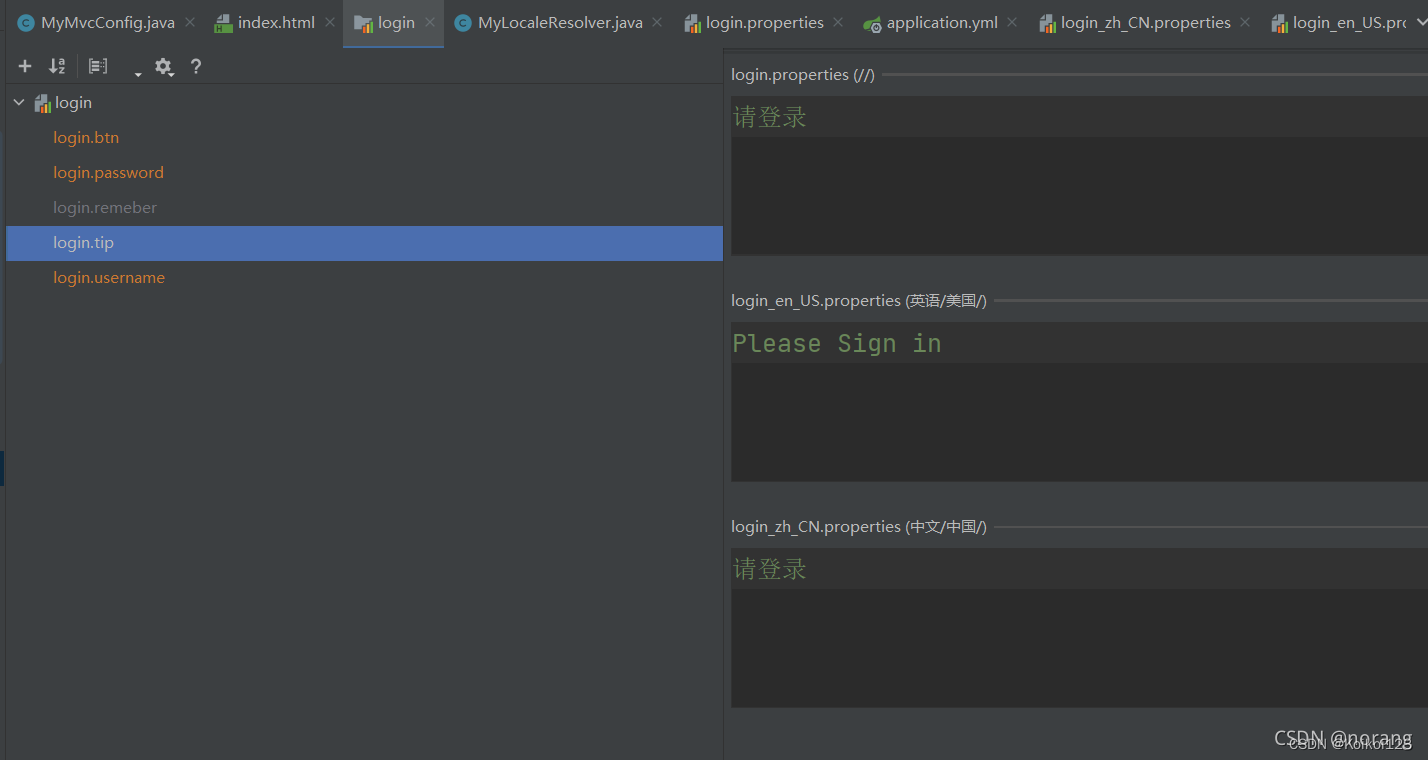This screenshot has width=1428, height=760.
Task: Click the resource bundle icon beside login
Action: [x=41, y=102]
